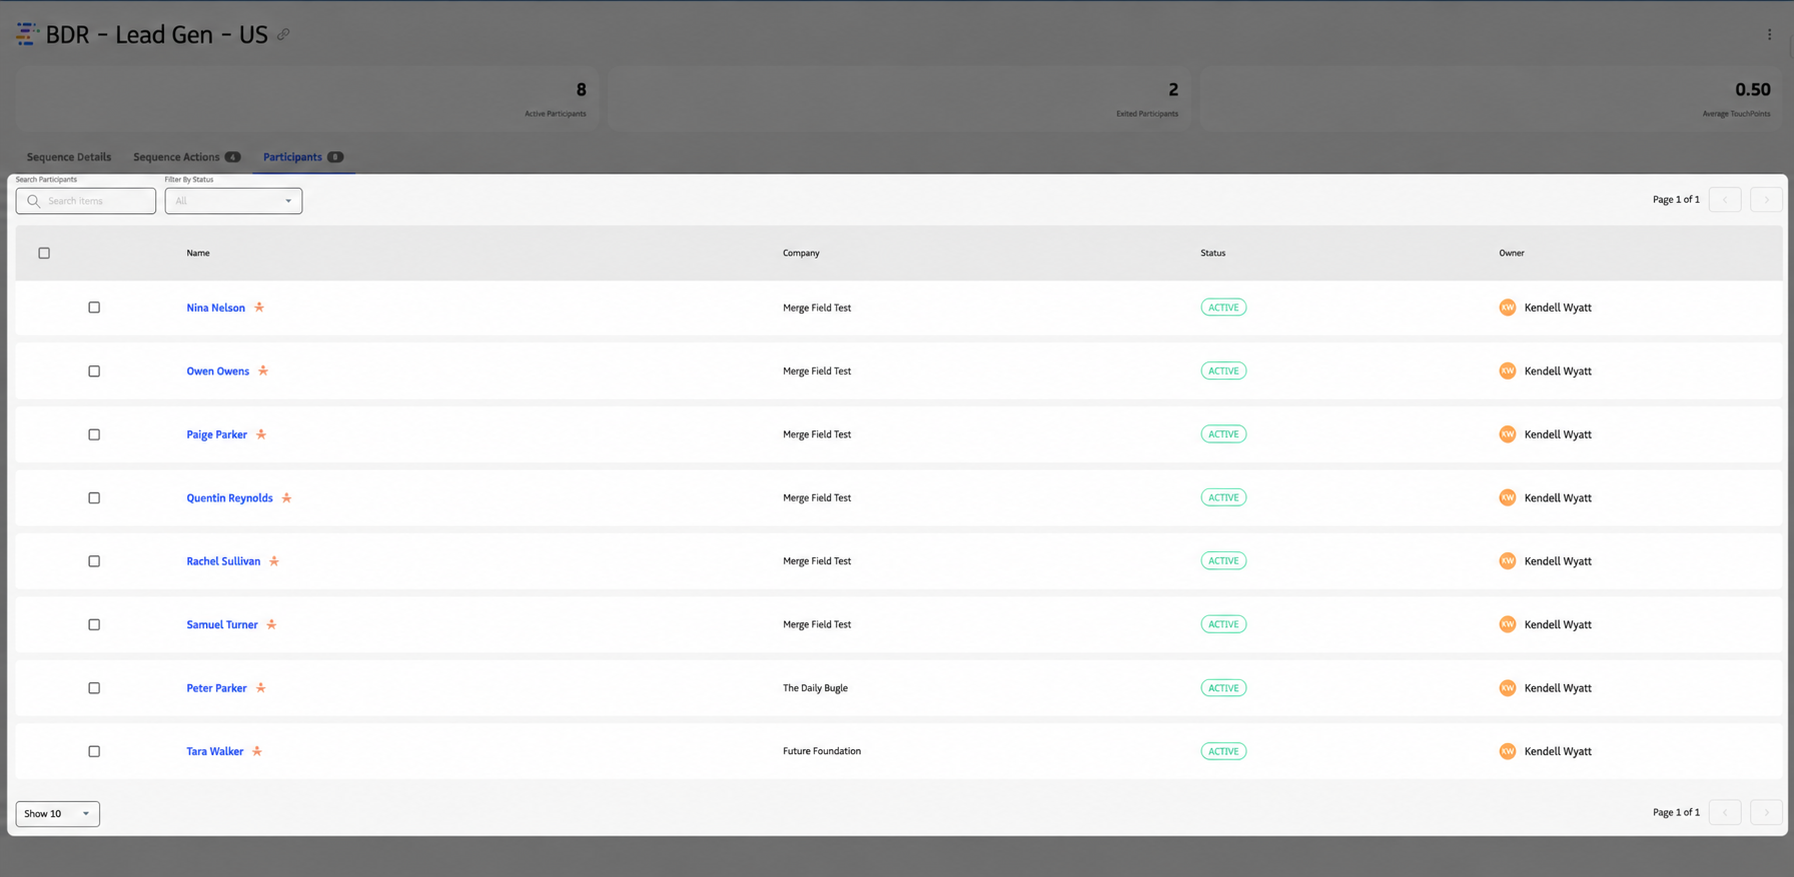The height and width of the screenshot is (877, 1794).
Task: Open the three-dot more options menu
Action: pos(1769,34)
